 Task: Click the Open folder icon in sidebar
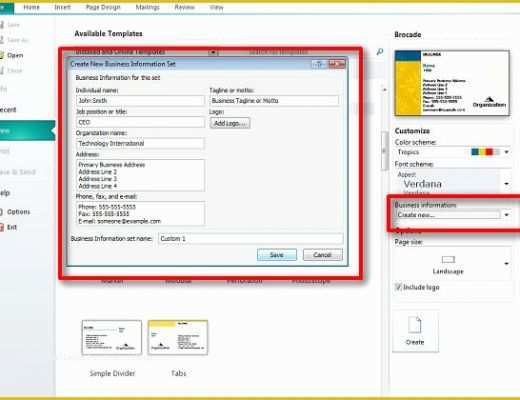point(2,55)
